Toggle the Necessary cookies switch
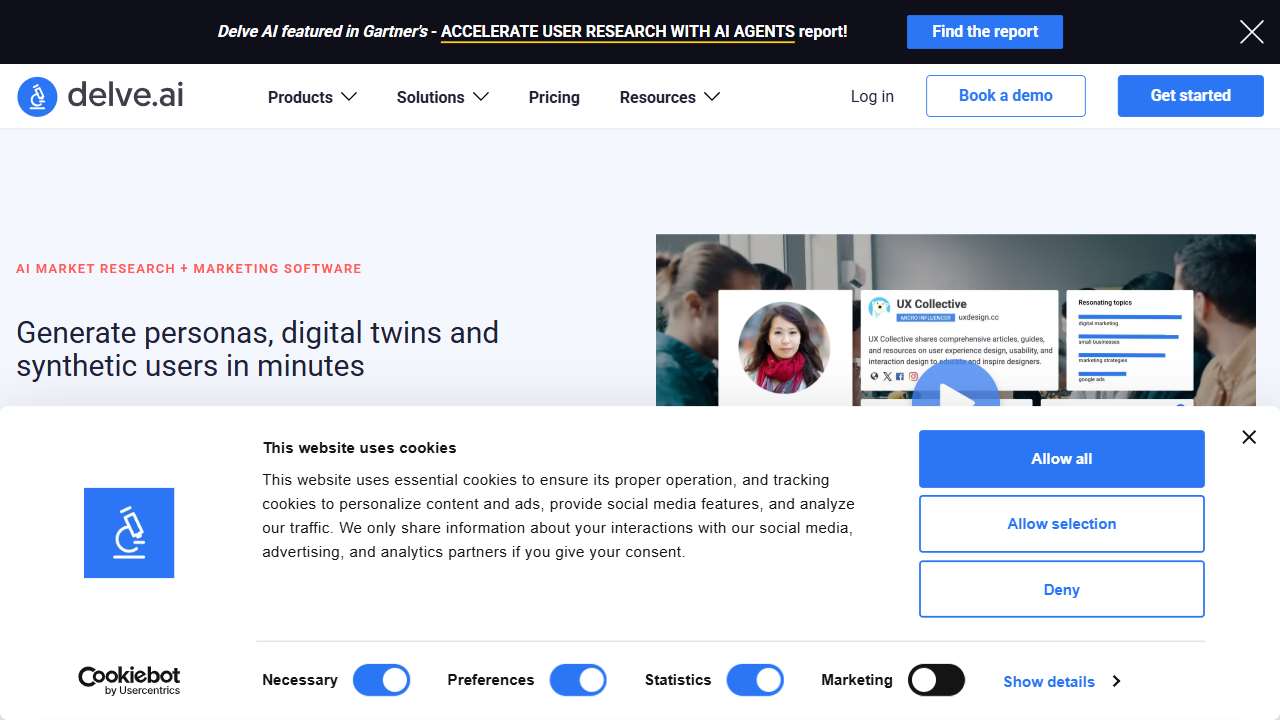 coord(382,680)
